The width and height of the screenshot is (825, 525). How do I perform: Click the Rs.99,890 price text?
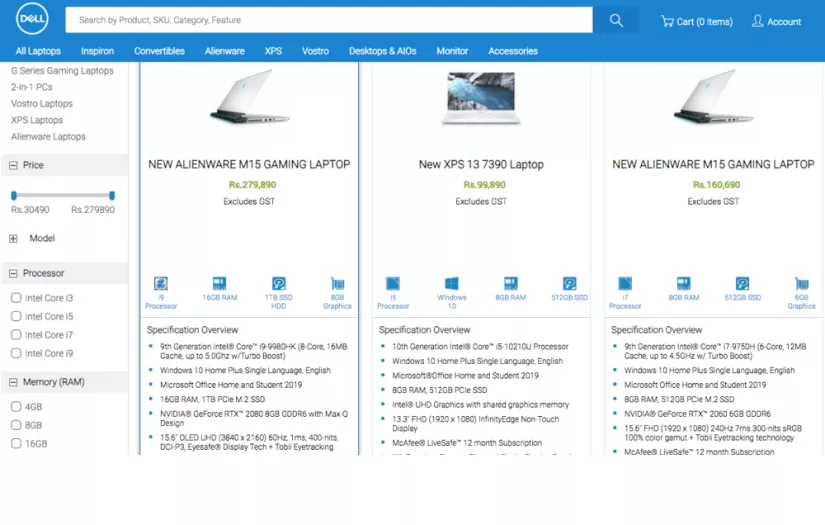point(484,185)
